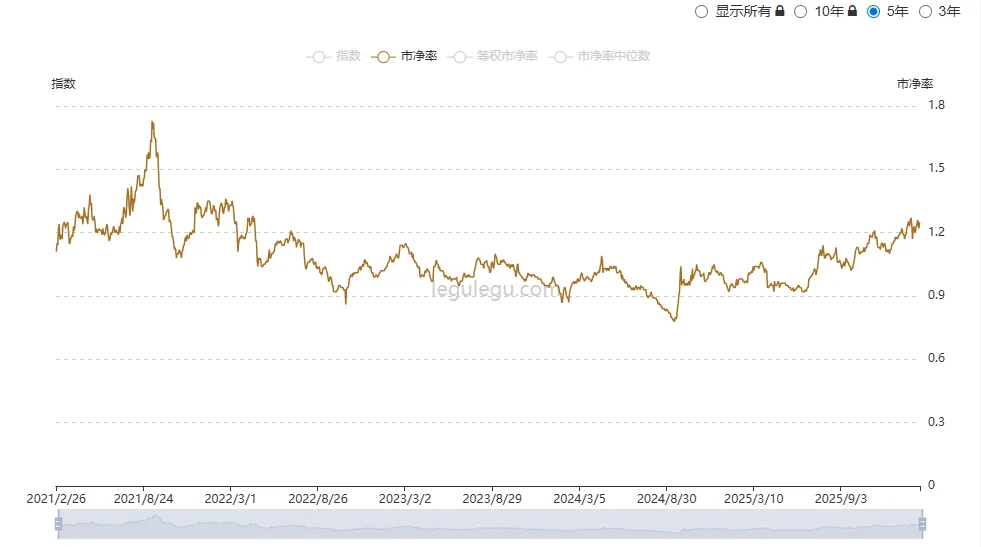Image resolution: width=981 pixels, height=547 pixels.
Task: Click the 2021 peak of the 市净率 line
Action: [x=152, y=123]
